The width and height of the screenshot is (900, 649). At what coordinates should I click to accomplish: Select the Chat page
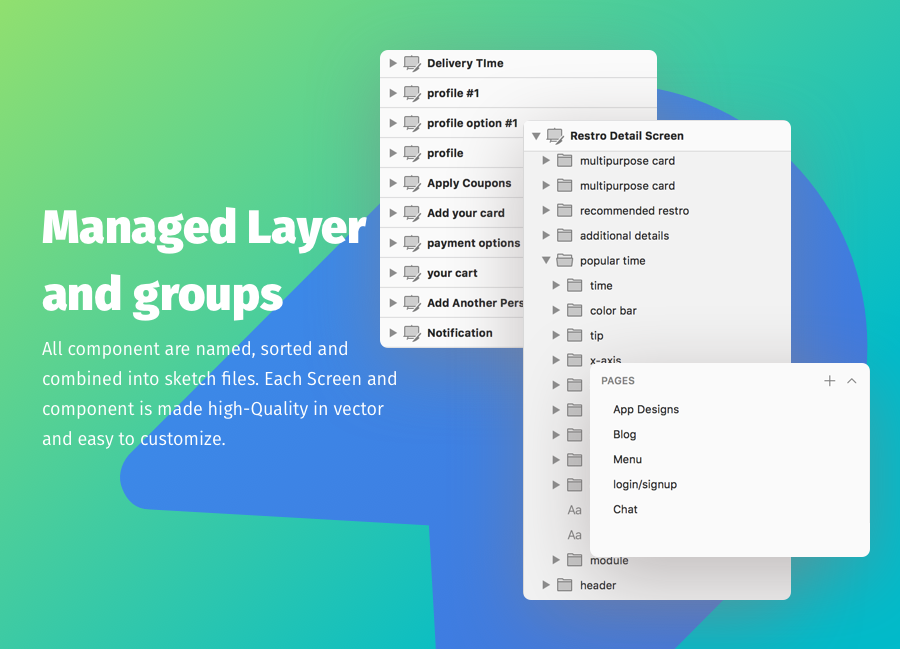(x=625, y=509)
